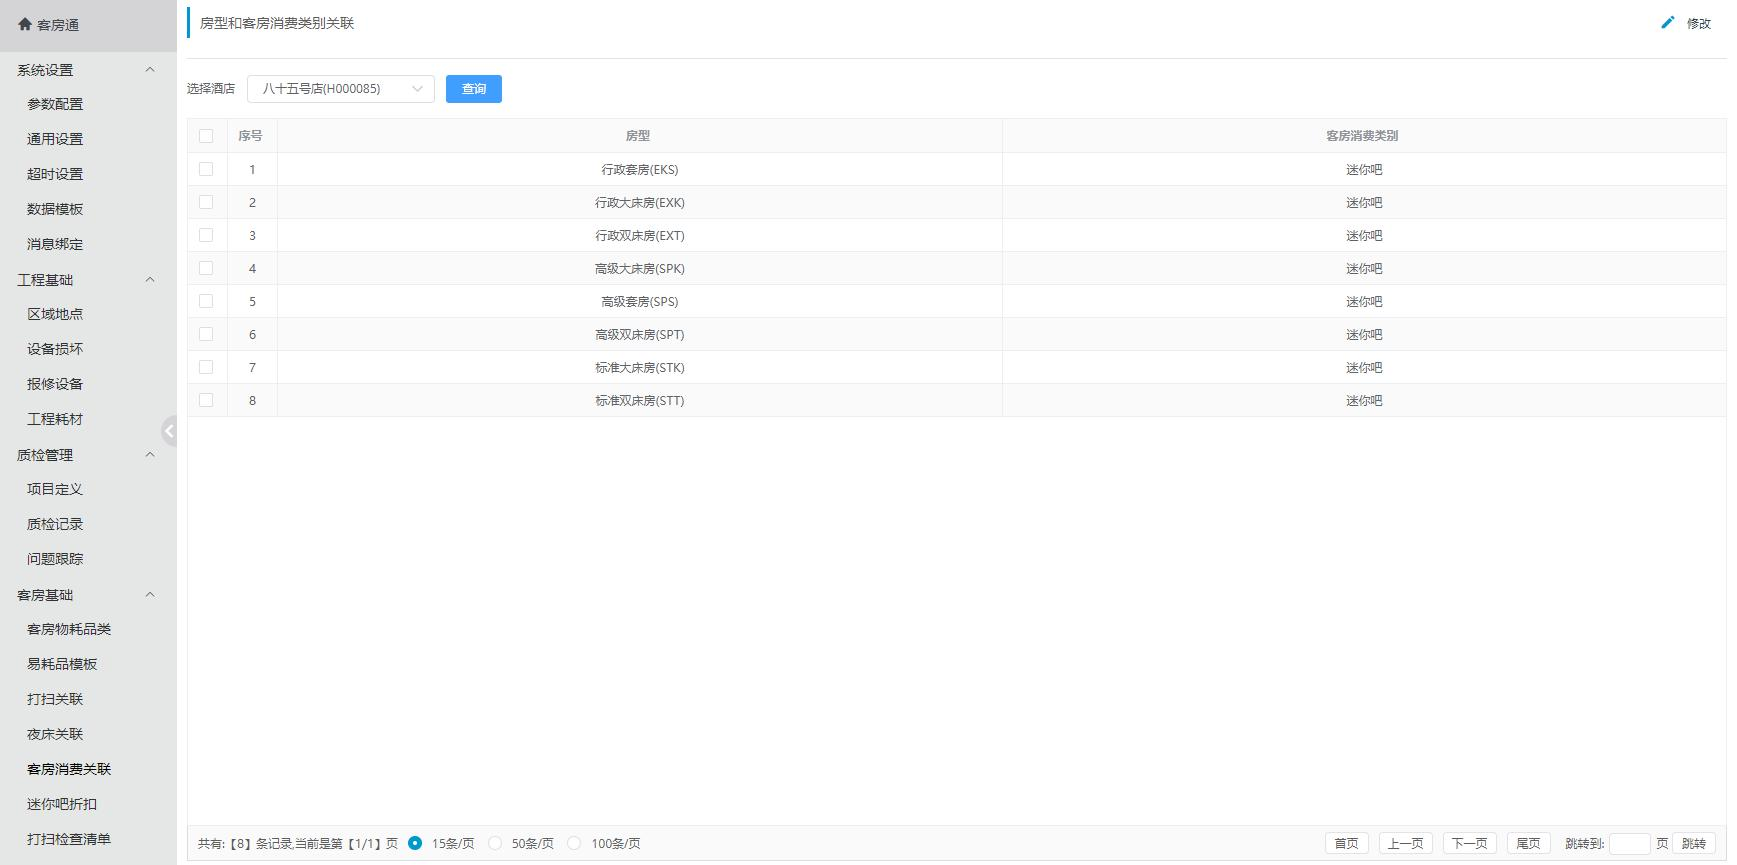Navigate to 客房物耗品类 page
Viewport: 1737px width, 865px height.
(x=69, y=629)
